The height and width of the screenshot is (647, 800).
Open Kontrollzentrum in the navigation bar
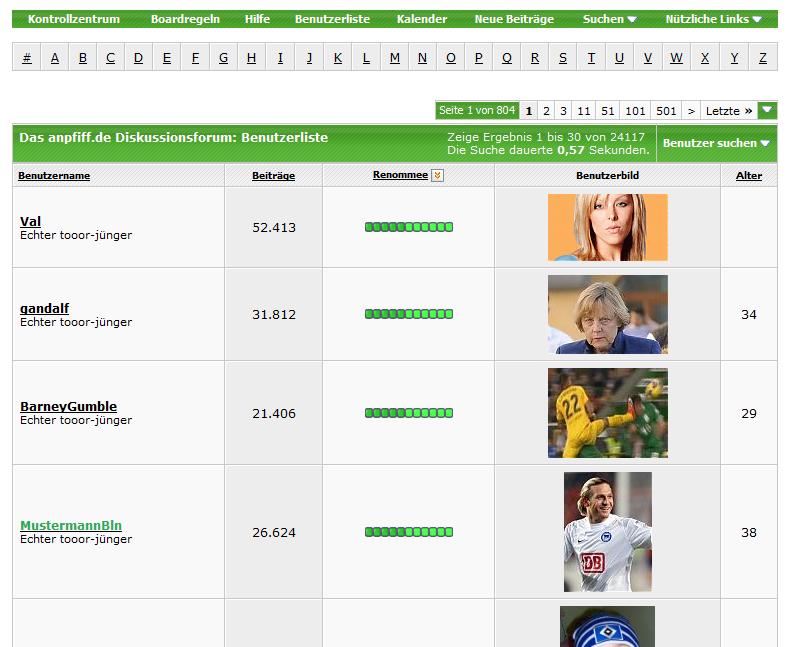pos(73,19)
